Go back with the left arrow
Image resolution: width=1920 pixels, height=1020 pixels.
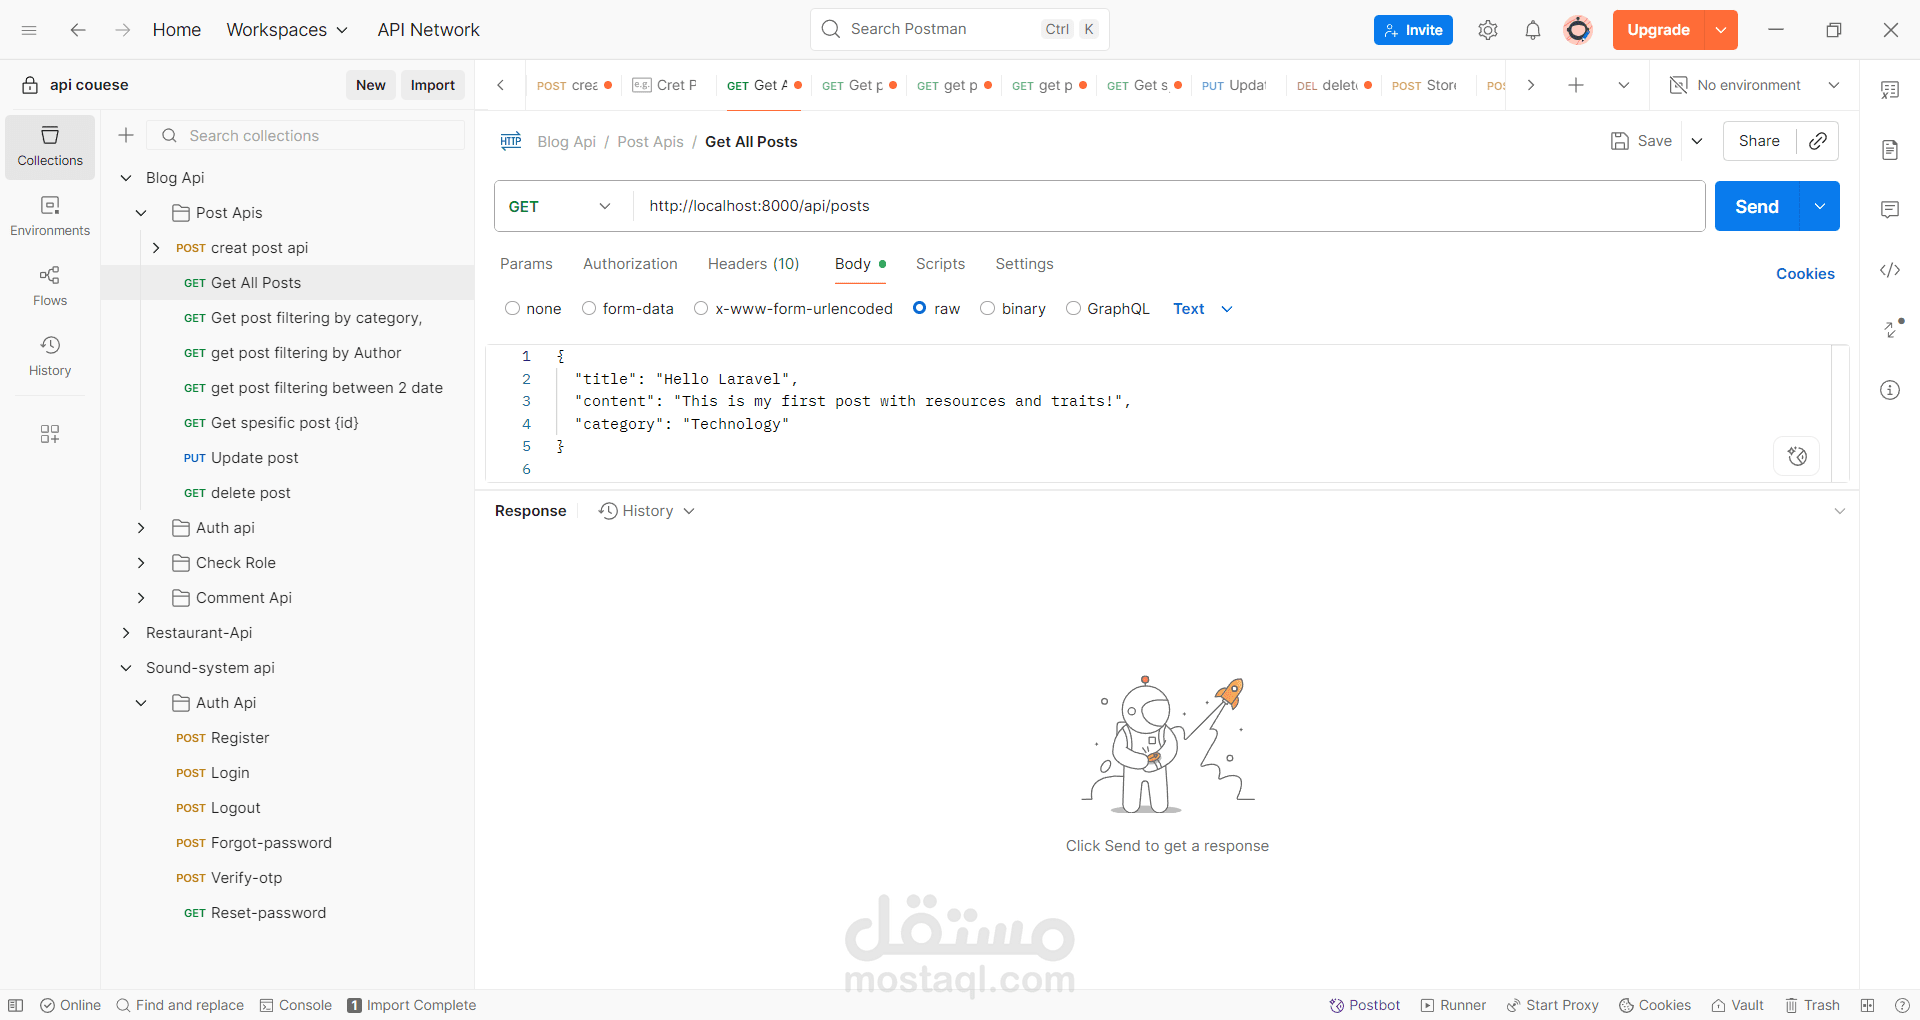[78, 30]
